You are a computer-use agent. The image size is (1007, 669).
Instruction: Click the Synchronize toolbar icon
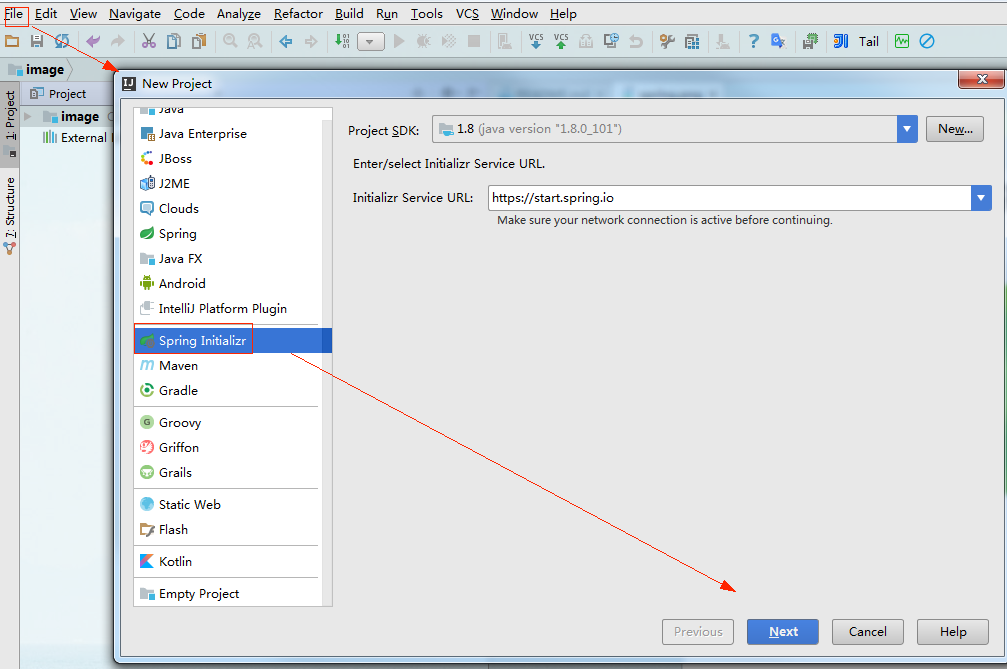point(62,42)
